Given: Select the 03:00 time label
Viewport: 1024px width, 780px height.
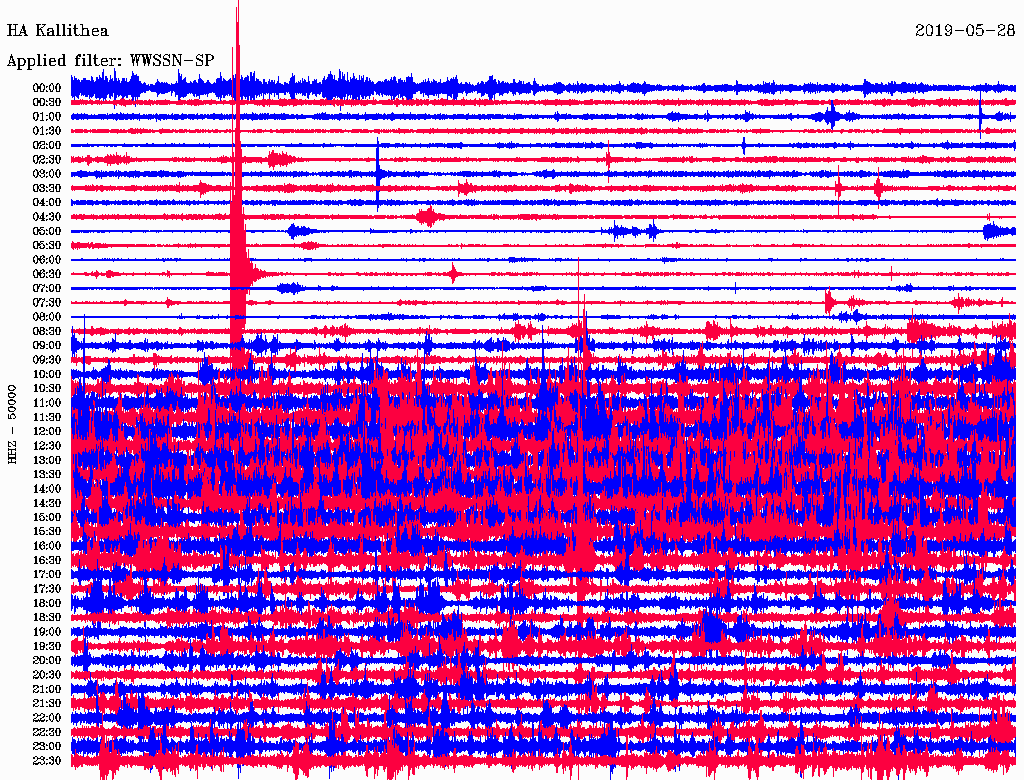Looking at the screenshot, I should (47, 174).
